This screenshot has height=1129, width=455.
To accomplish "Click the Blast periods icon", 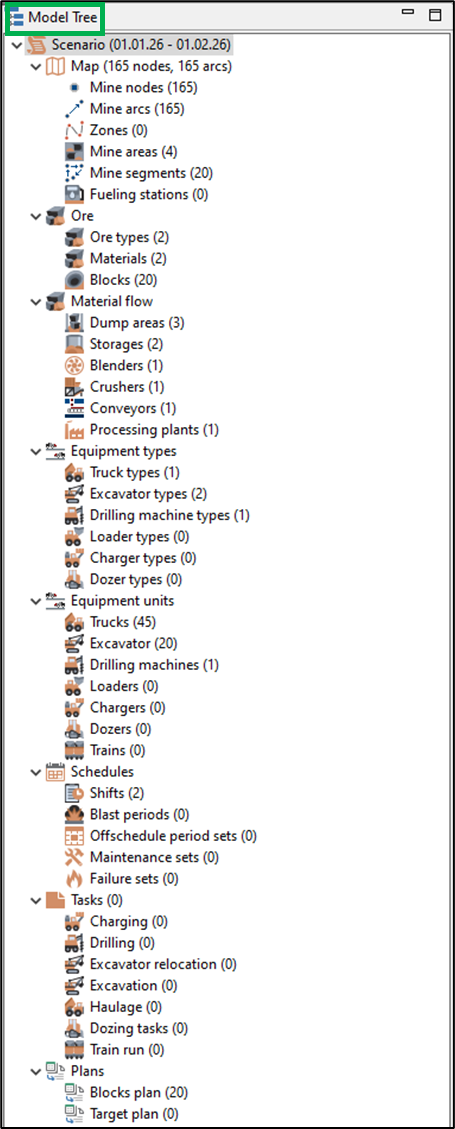I will pos(74,815).
